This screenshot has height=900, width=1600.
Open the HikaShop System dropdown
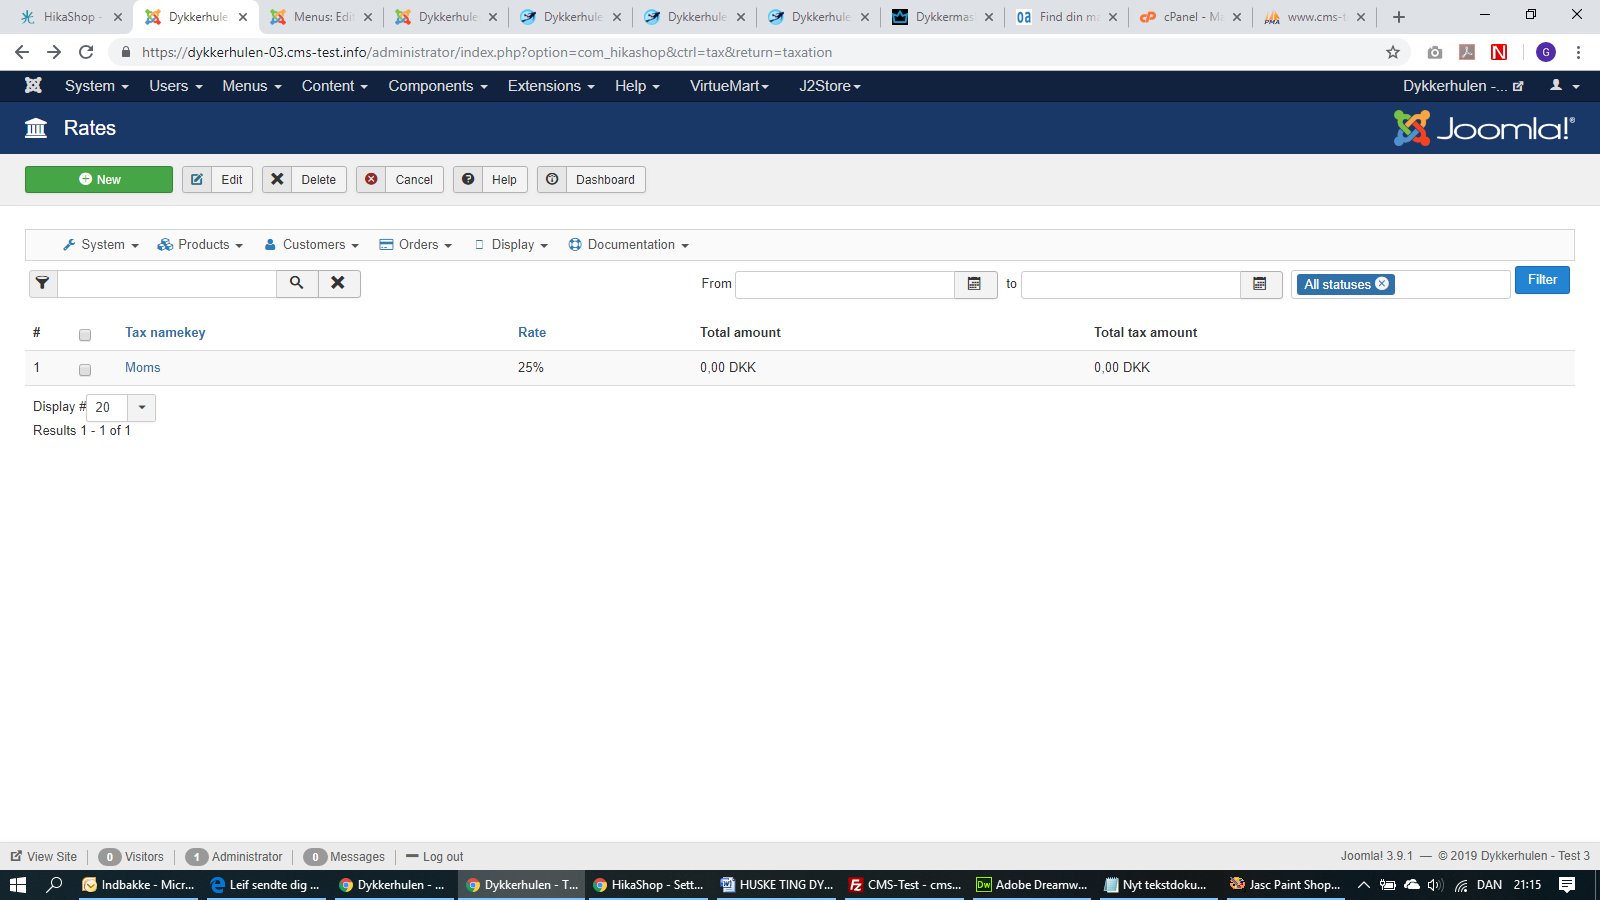tap(100, 245)
